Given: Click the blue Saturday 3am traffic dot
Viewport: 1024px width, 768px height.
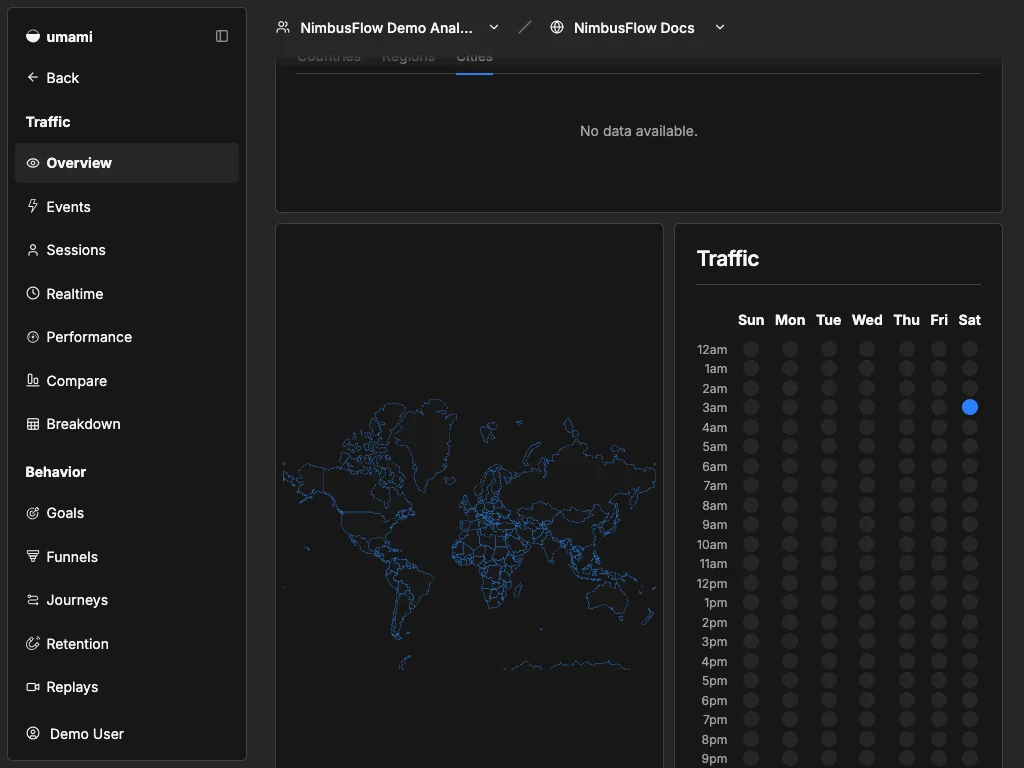Looking at the screenshot, I should [x=970, y=407].
